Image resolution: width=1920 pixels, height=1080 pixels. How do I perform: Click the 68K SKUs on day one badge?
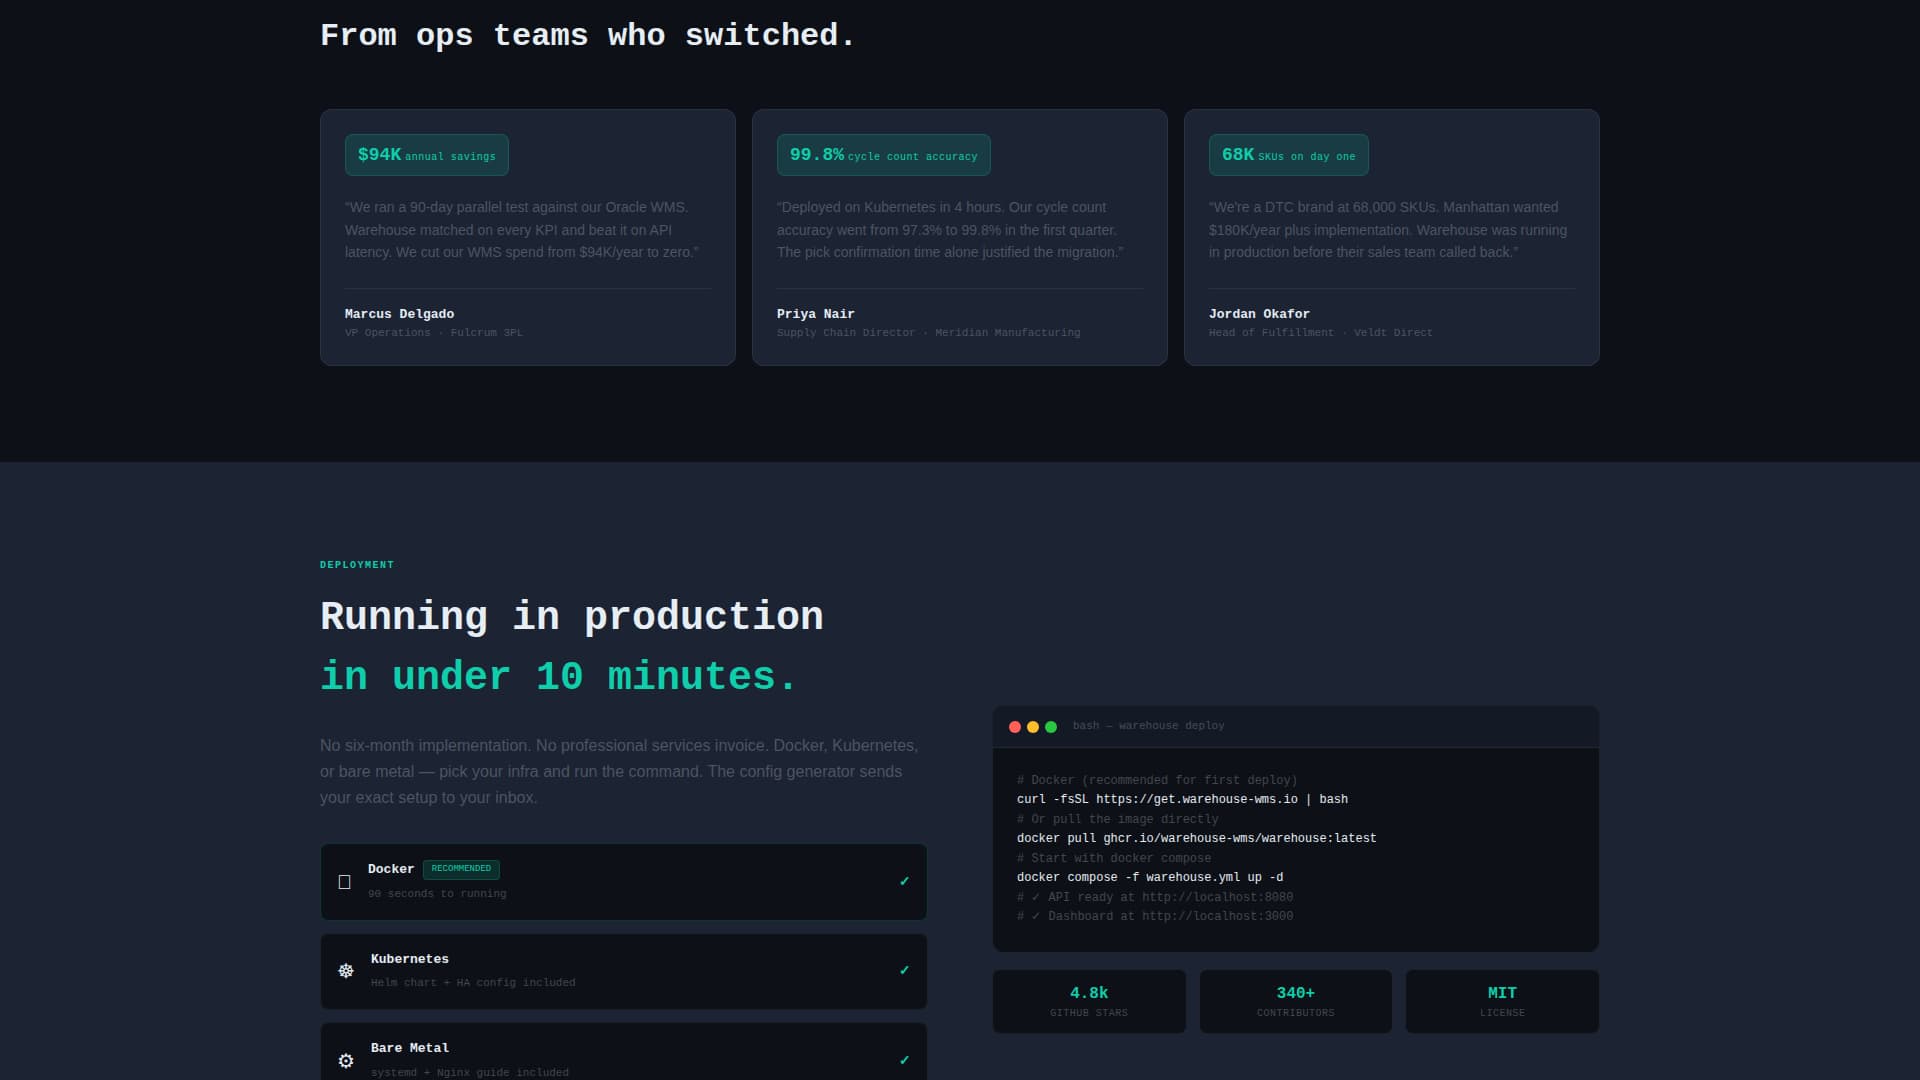1289,155
